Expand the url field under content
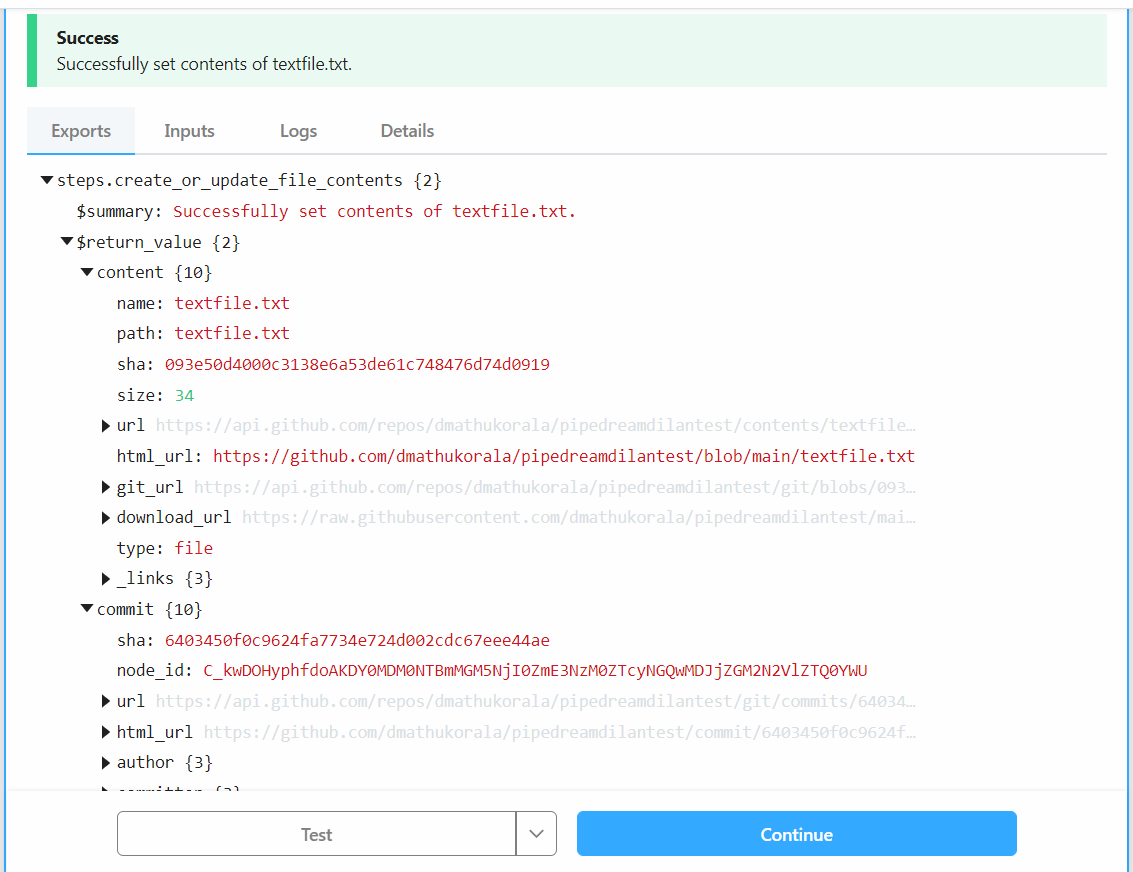1133x872 pixels. (x=106, y=425)
